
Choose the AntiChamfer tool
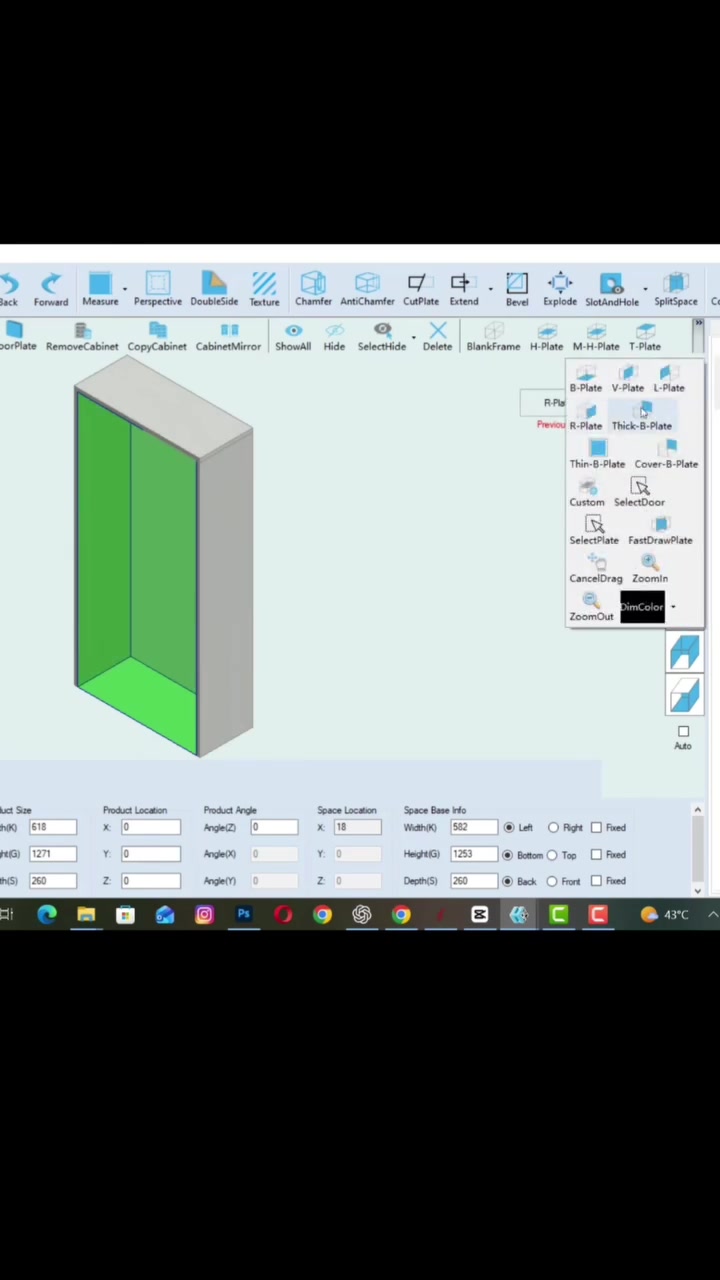click(x=367, y=289)
